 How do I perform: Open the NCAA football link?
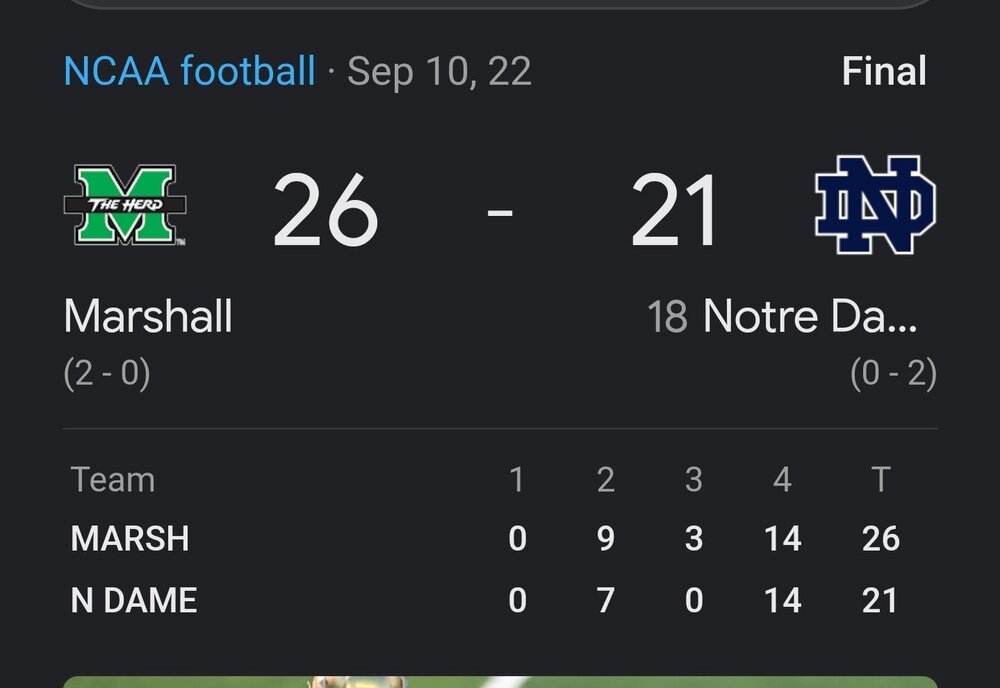pyautogui.click(x=190, y=72)
